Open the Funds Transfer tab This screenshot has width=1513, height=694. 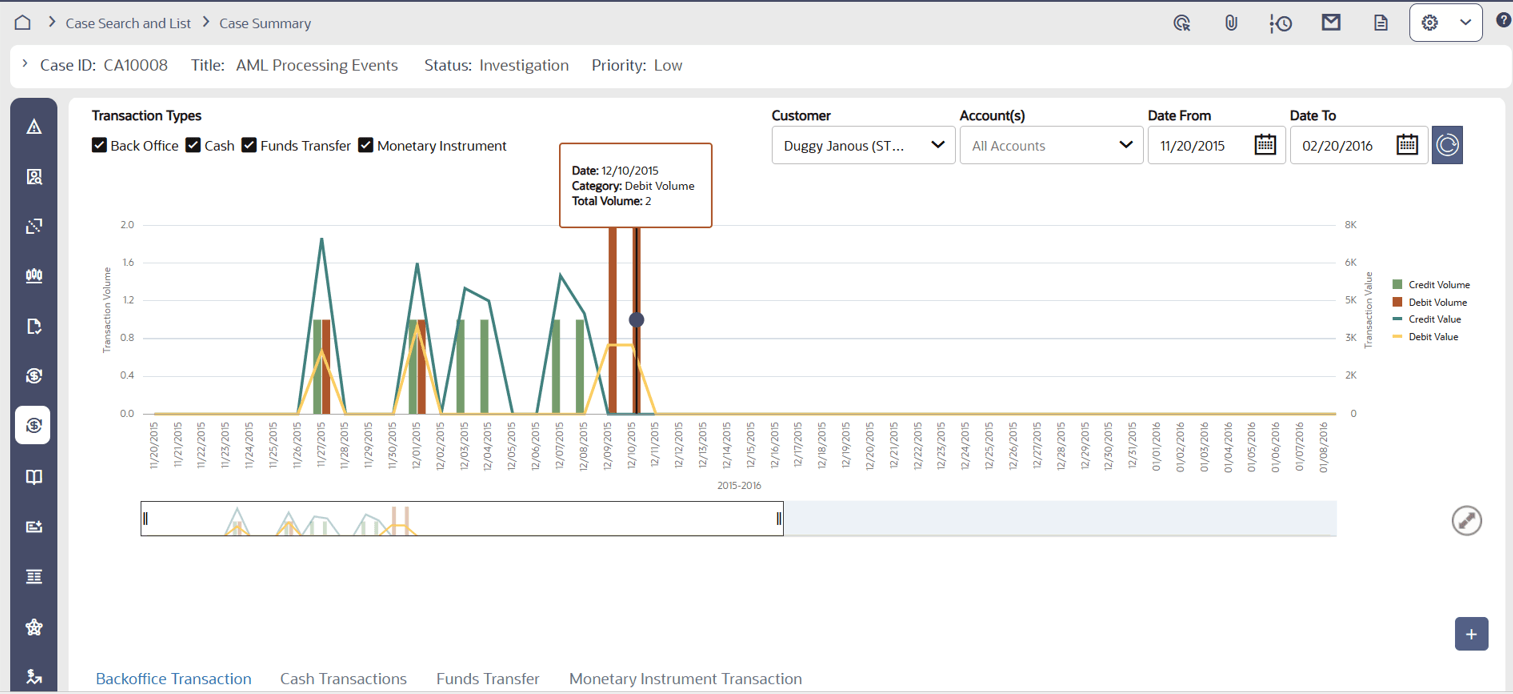[487, 679]
